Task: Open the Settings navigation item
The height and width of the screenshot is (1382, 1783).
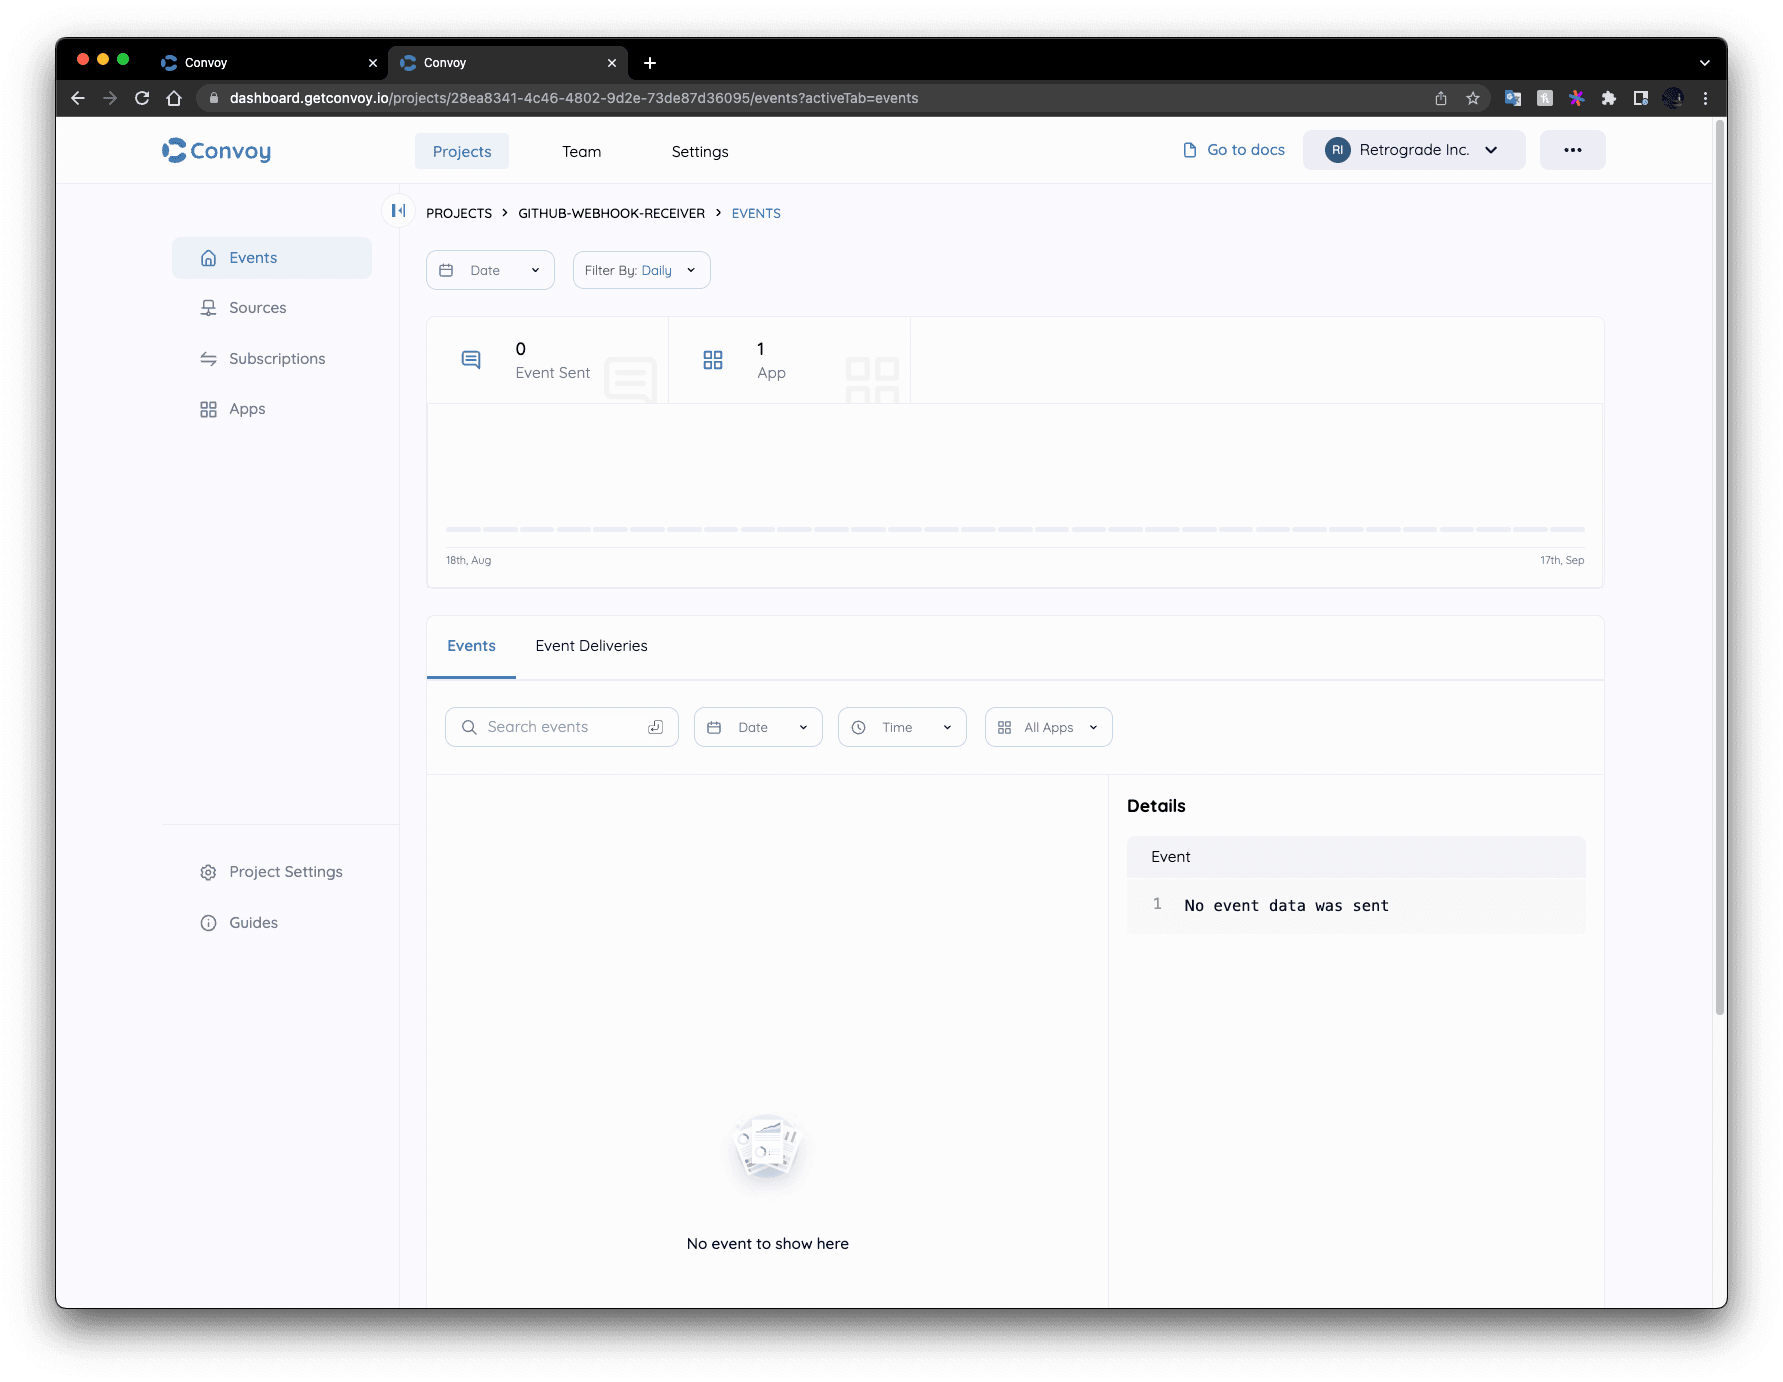Action: (x=699, y=151)
